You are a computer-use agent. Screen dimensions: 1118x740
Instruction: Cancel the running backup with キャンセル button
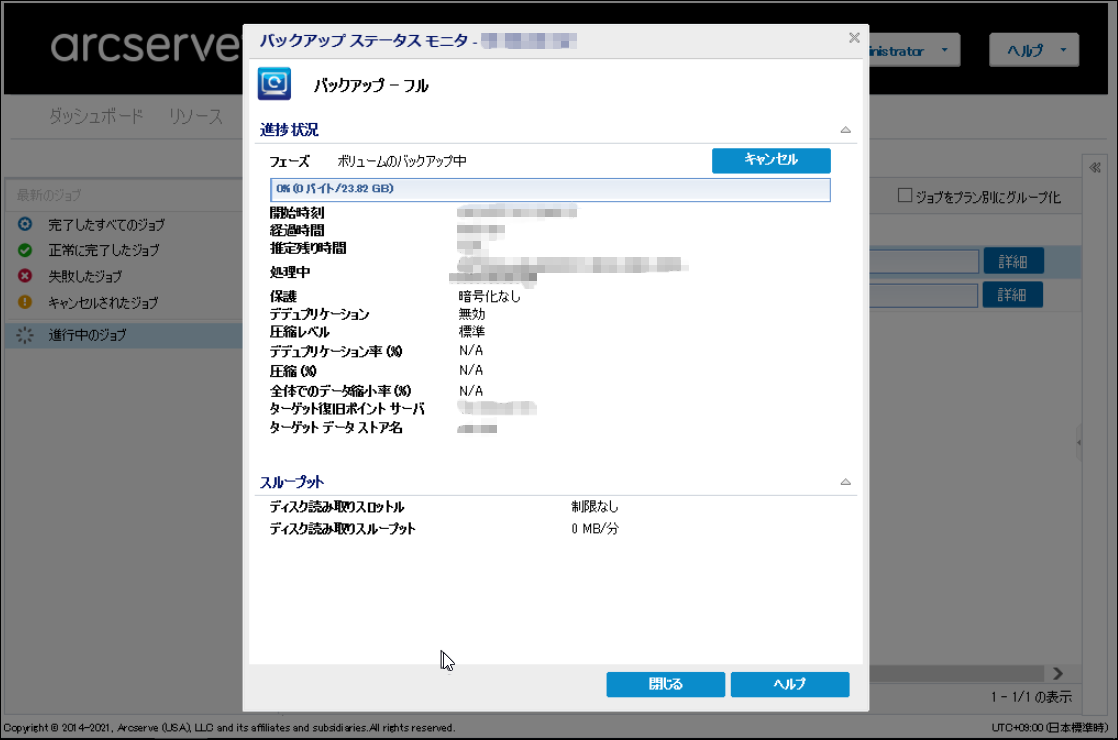click(771, 160)
